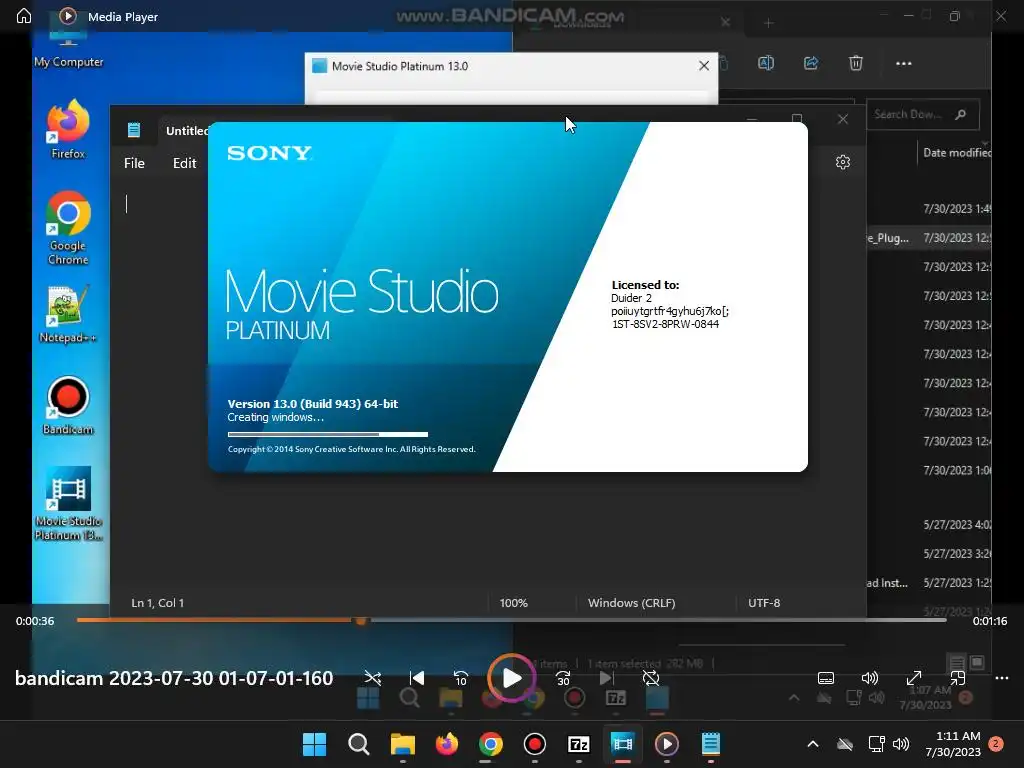The height and width of the screenshot is (768, 1024).
Task: Click the orange seek bar thumb
Action: 360,620
